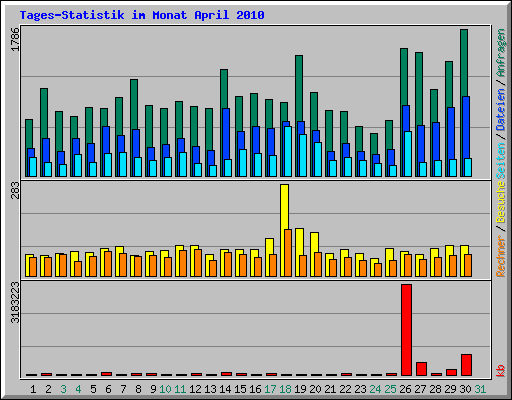This screenshot has height=400, width=512.
Task: Select the y-axis value 283
Action: 15,190
